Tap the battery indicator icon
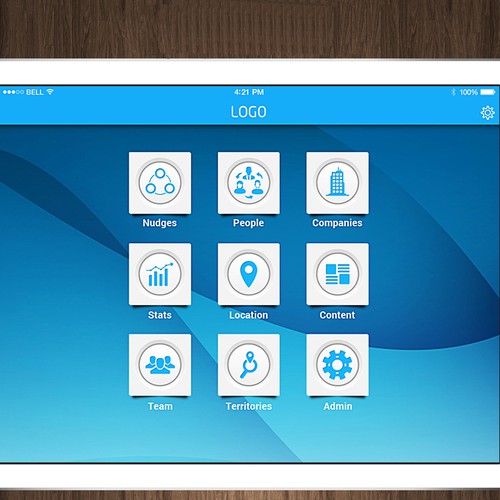500x500 pixels. [x=488, y=92]
